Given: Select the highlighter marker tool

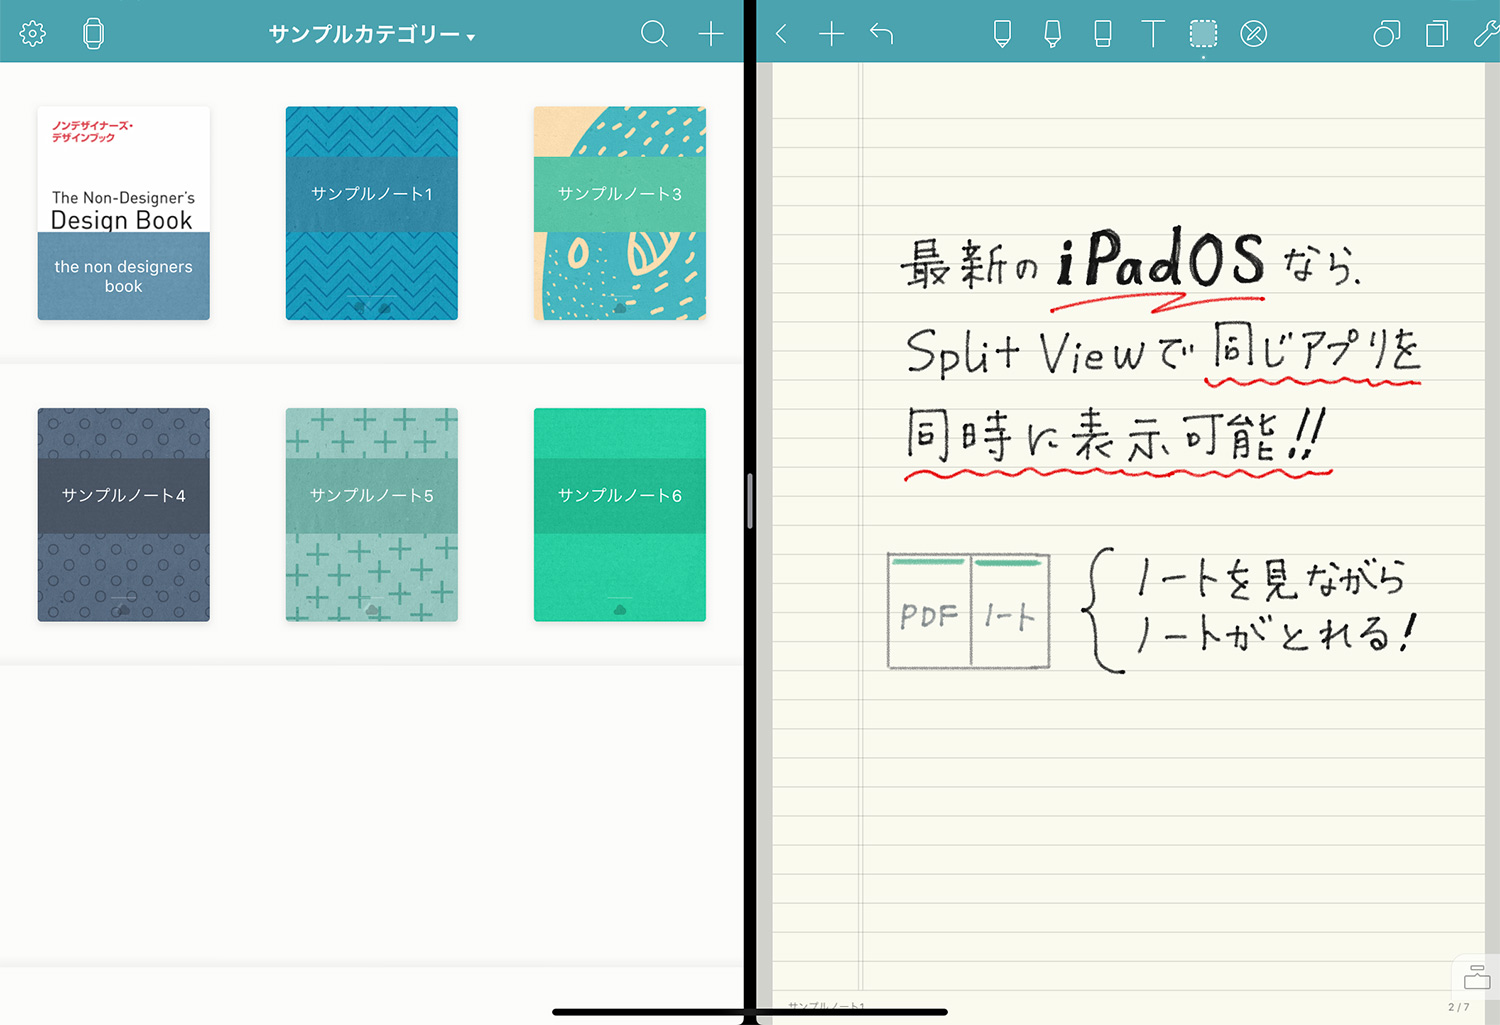Looking at the screenshot, I should [1052, 34].
